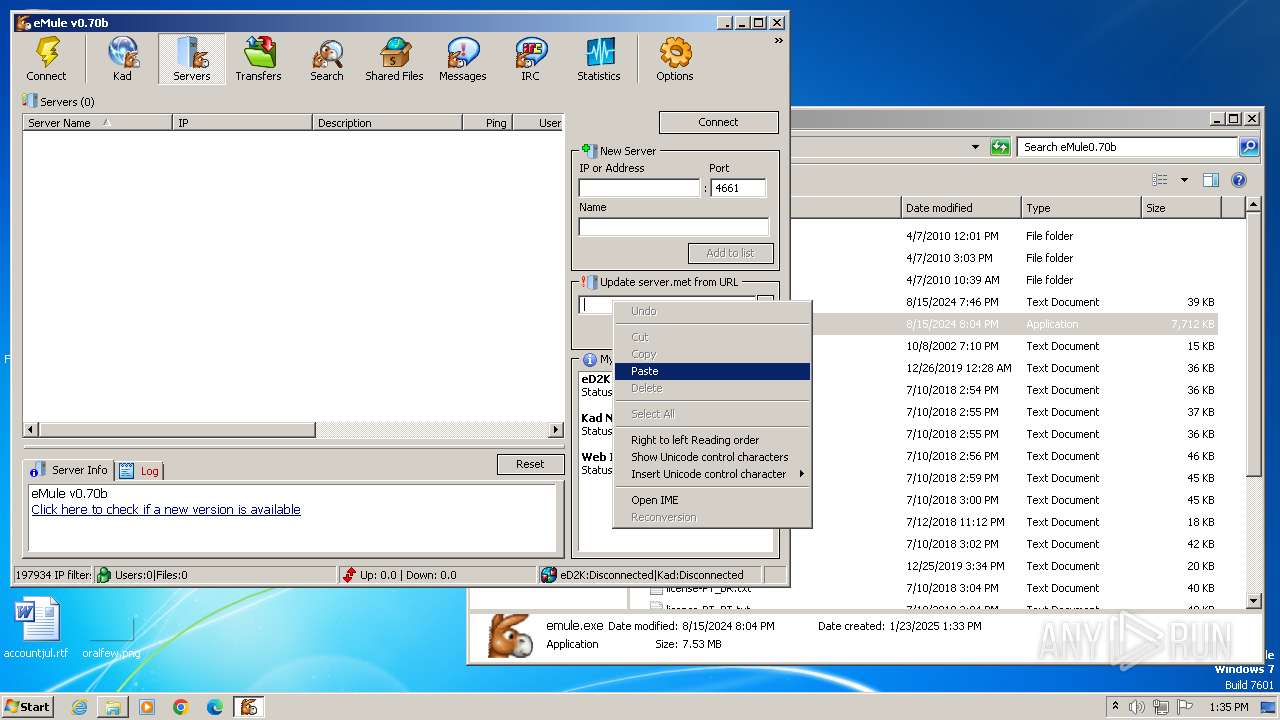Click the eD2K:Disconnected status icon
This screenshot has width=1280, height=720.
click(548, 575)
